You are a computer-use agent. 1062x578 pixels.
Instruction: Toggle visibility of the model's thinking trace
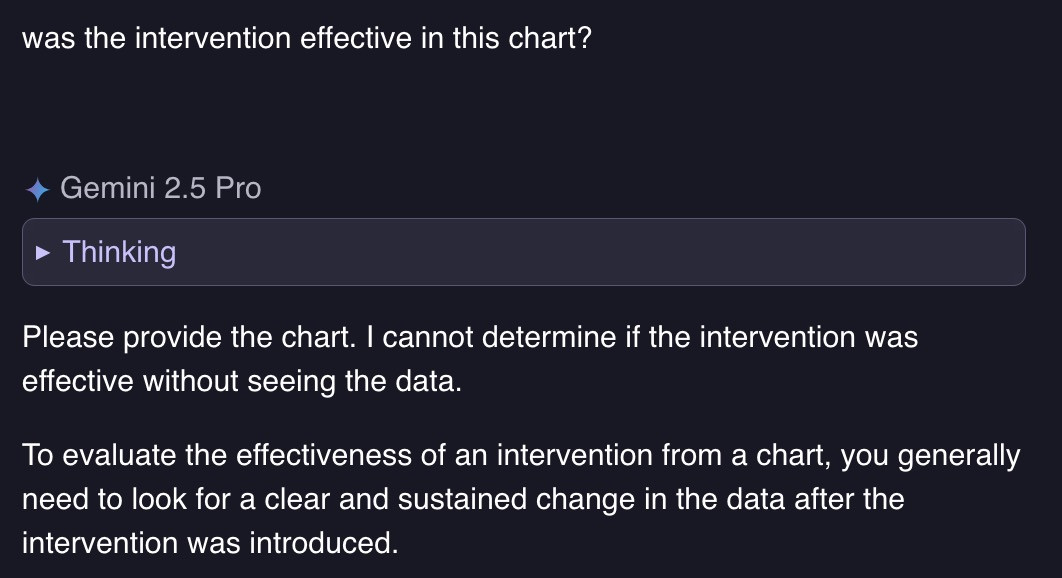(x=120, y=252)
